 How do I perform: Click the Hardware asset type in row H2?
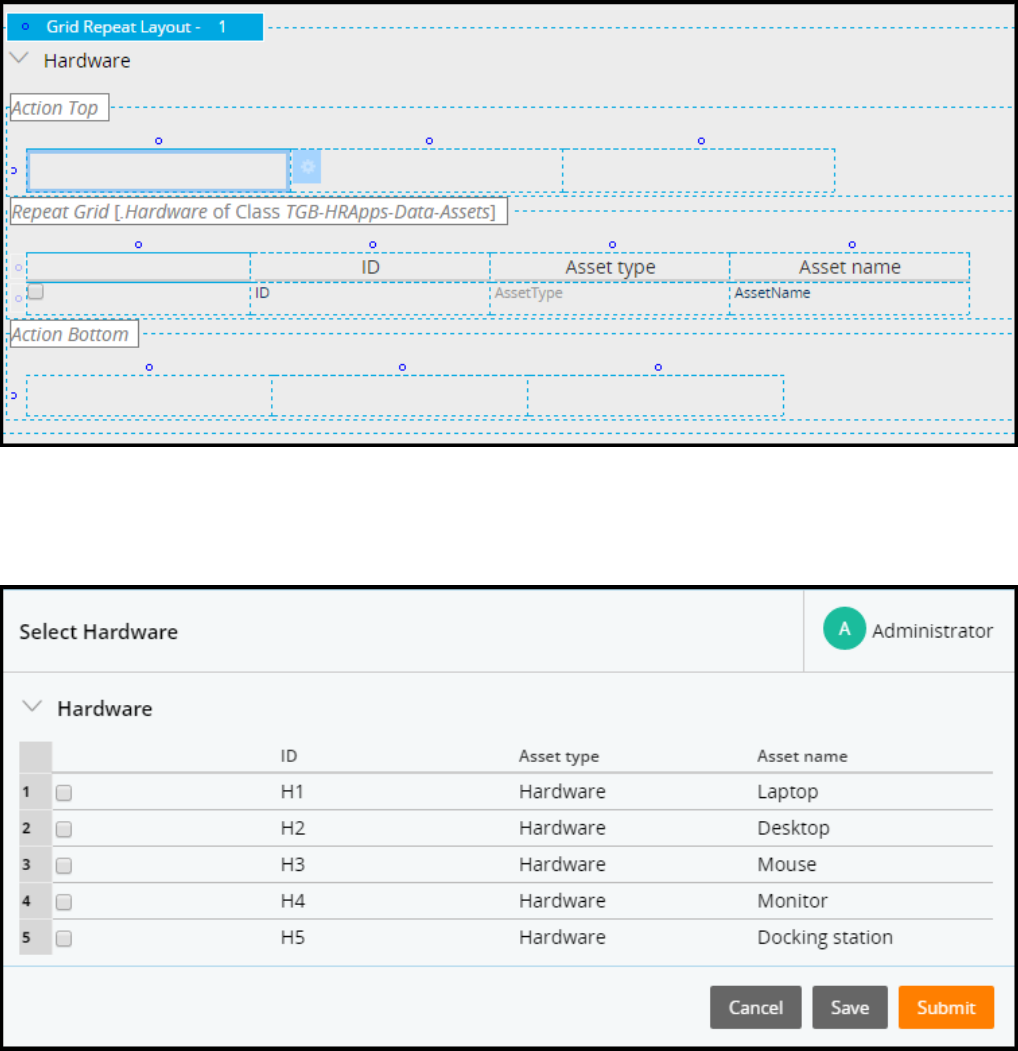pyautogui.click(x=562, y=828)
